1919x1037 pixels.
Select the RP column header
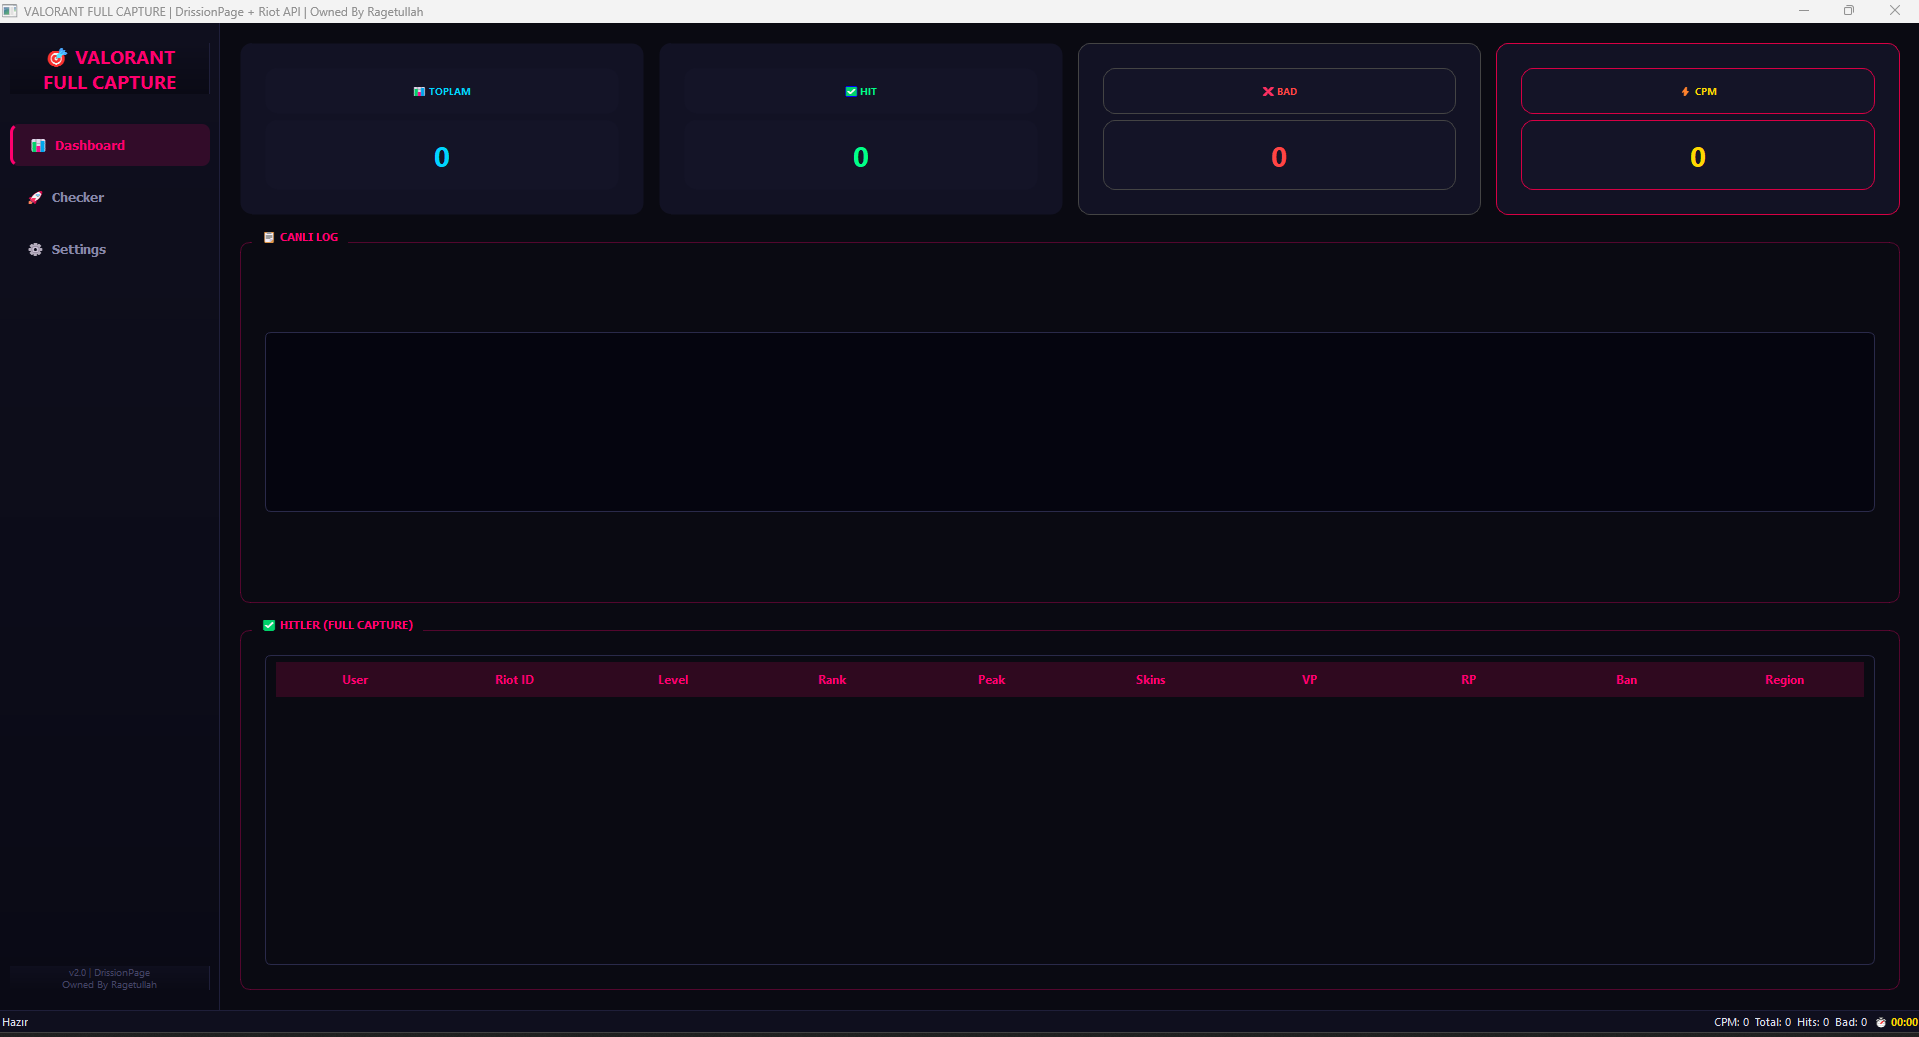(1468, 680)
